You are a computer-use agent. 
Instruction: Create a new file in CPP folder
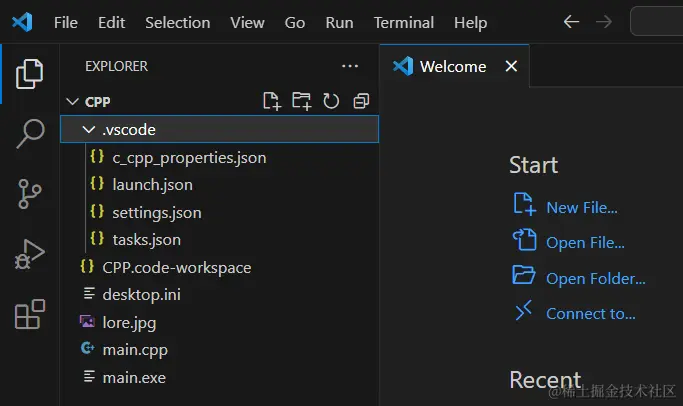[x=272, y=102]
